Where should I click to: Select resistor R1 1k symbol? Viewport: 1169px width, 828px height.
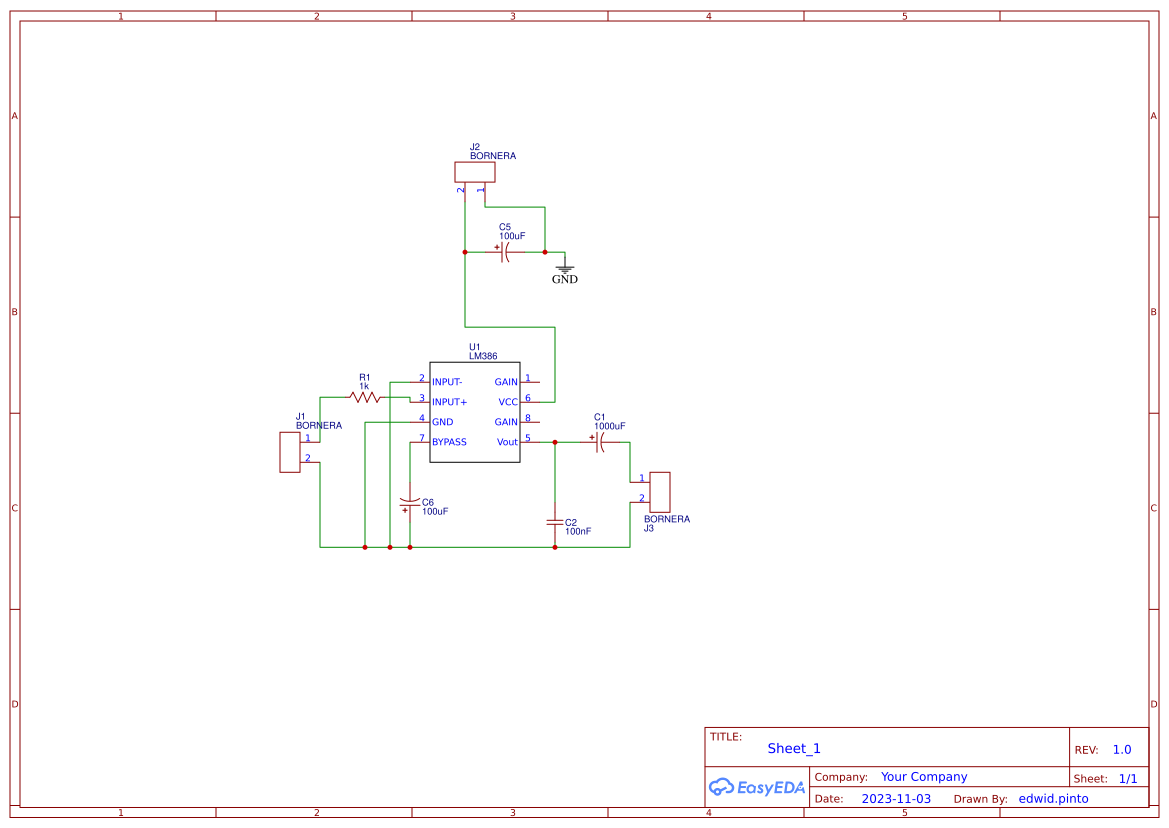coord(365,397)
